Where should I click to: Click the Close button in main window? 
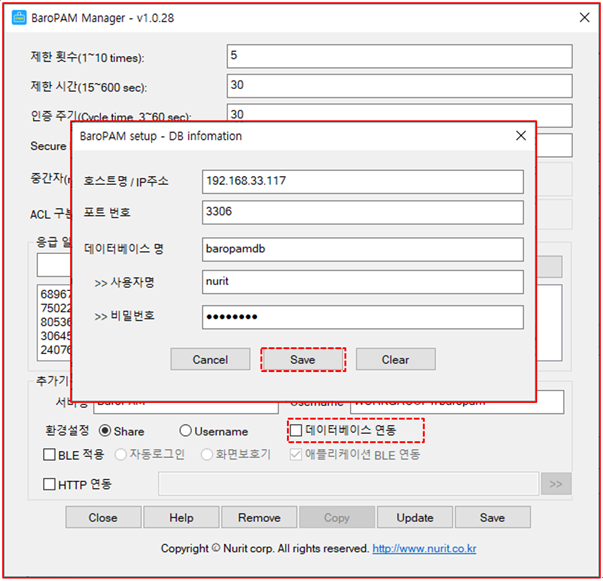103,518
